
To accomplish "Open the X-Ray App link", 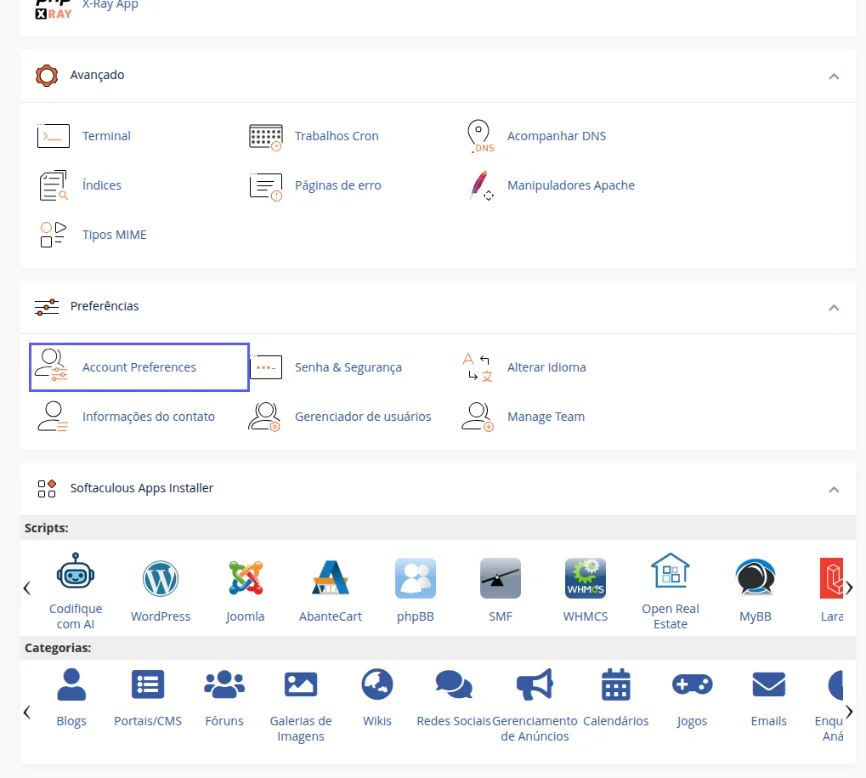I will click(x=110, y=4).
